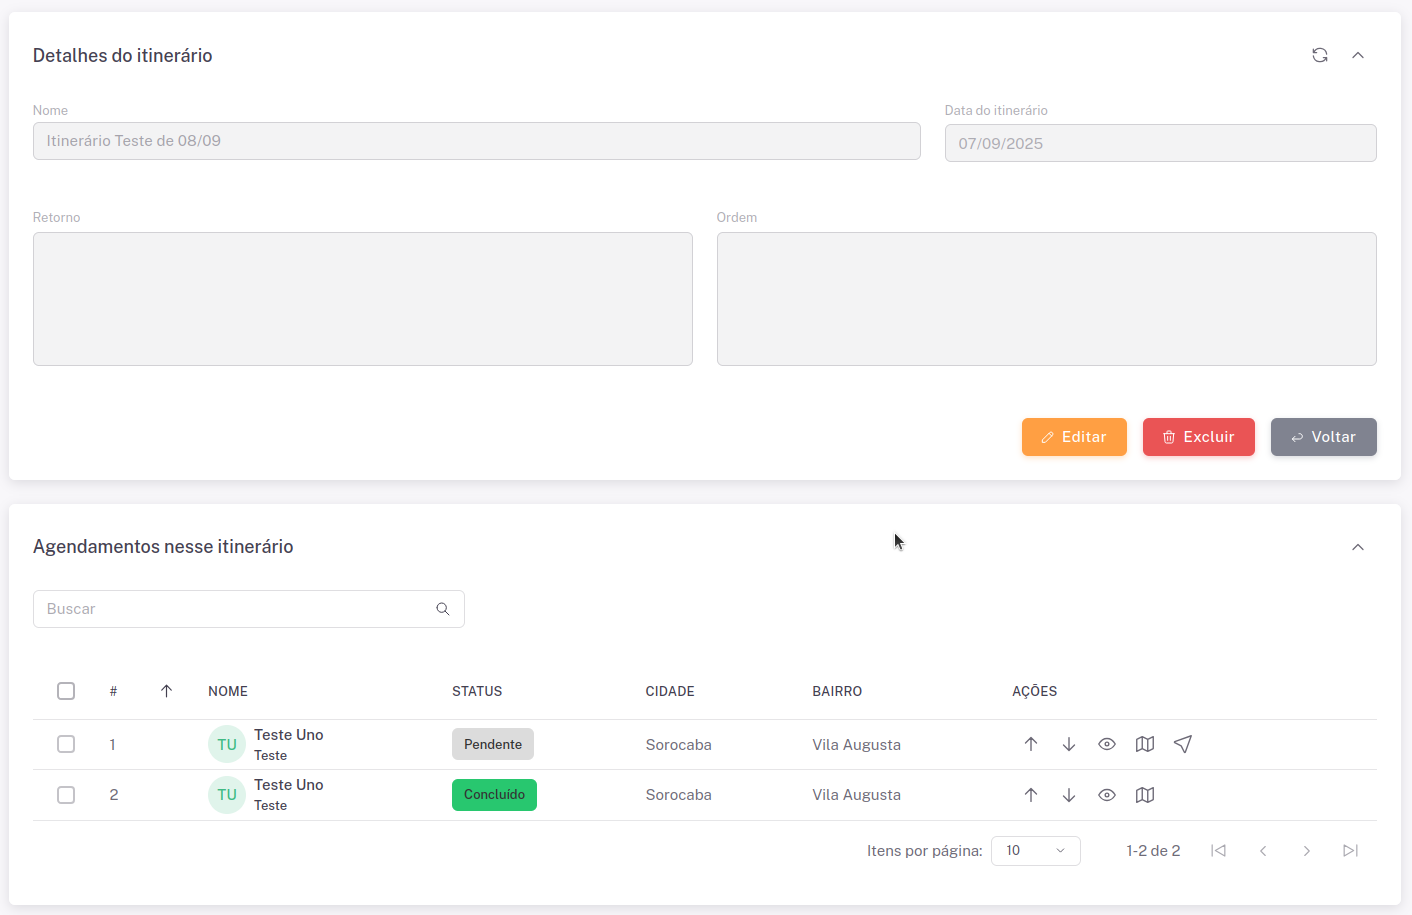Check the box for appointment row 2
The image size is (1412, 915).
point(66,795)
